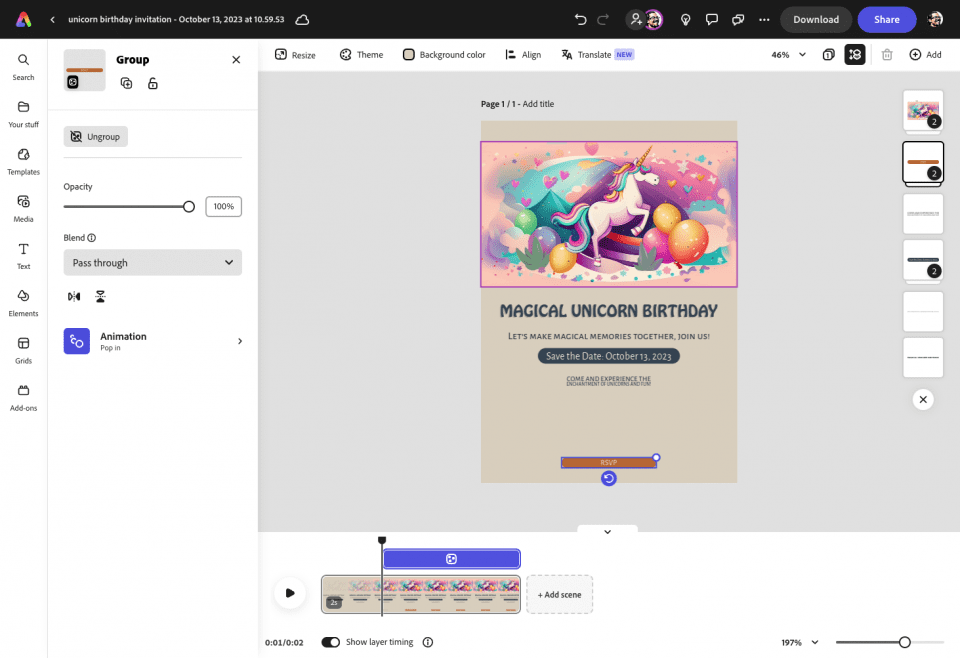Open the Add-ons panel

(23, 396)
